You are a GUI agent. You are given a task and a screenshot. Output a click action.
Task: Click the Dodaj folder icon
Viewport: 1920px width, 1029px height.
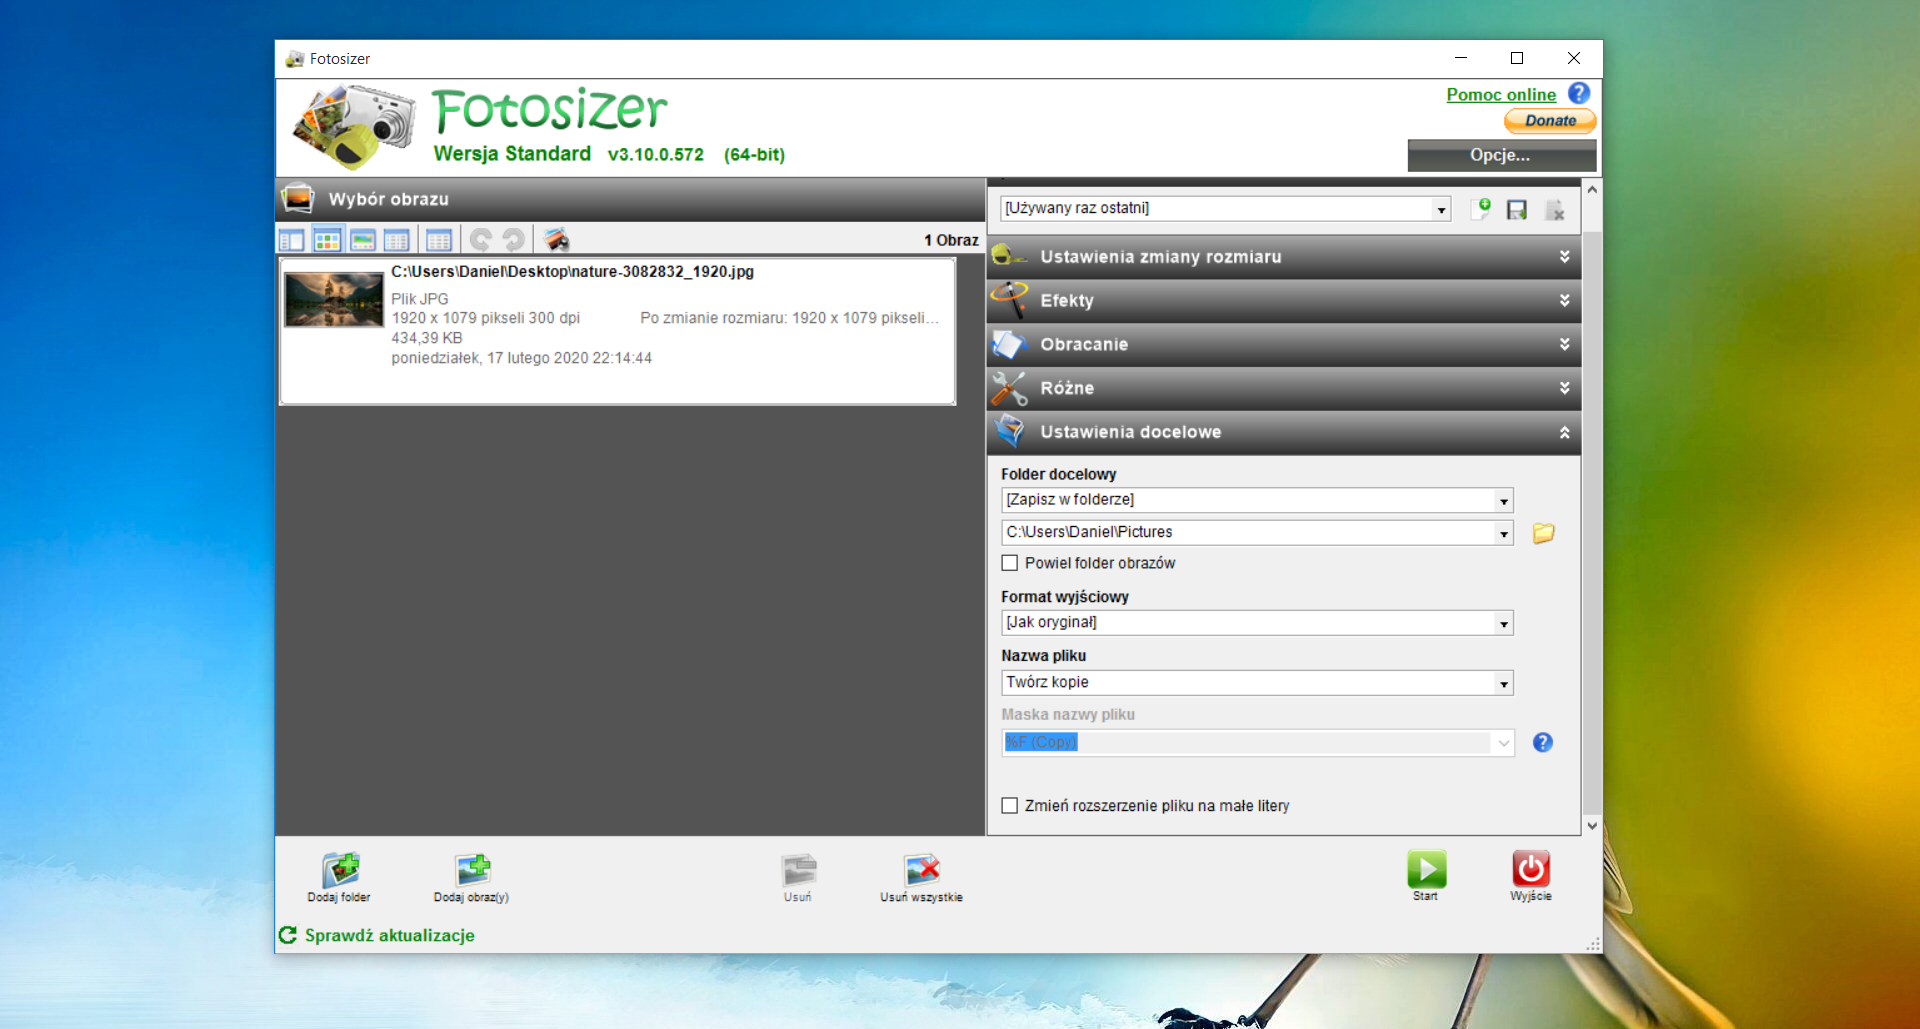339,870
